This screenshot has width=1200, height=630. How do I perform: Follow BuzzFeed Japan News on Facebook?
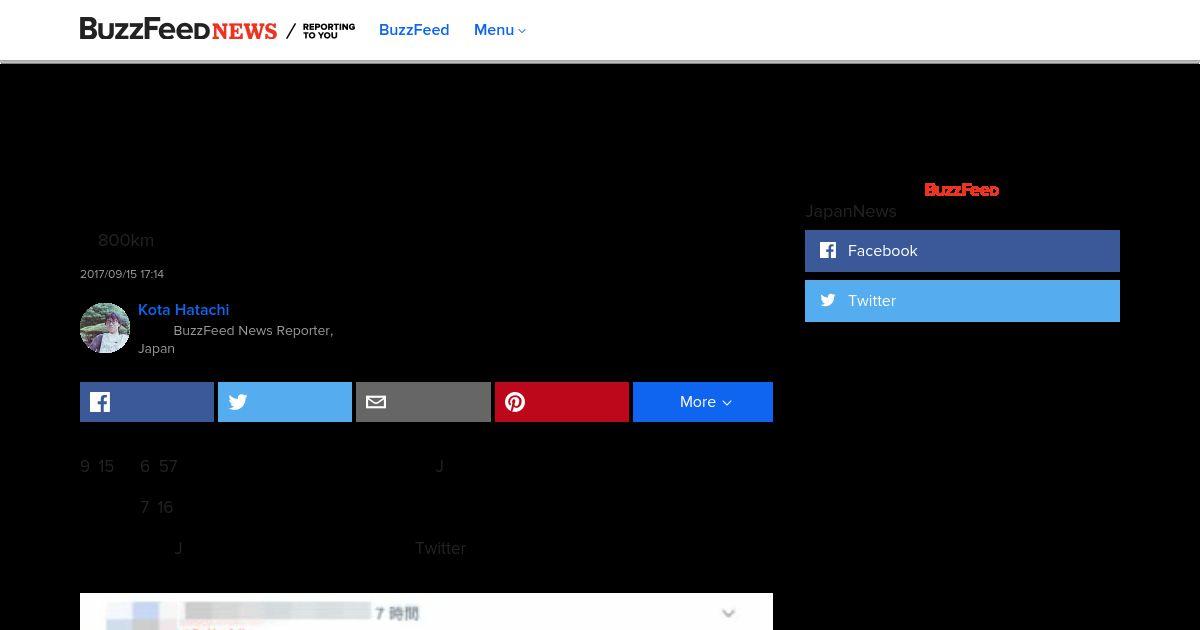click(962, 251)
